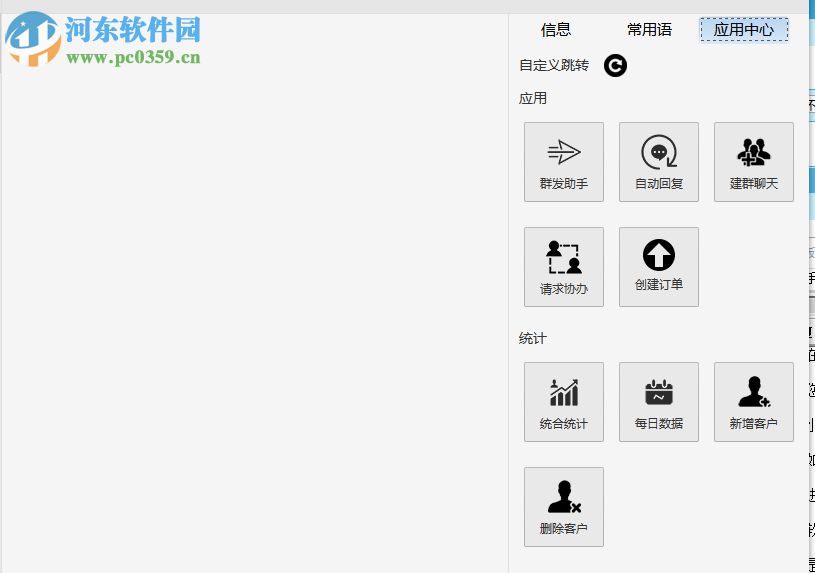Viewport: 815px width, 573px height.
Task: Click the 应用 section heading
Action: pos(533,98)
